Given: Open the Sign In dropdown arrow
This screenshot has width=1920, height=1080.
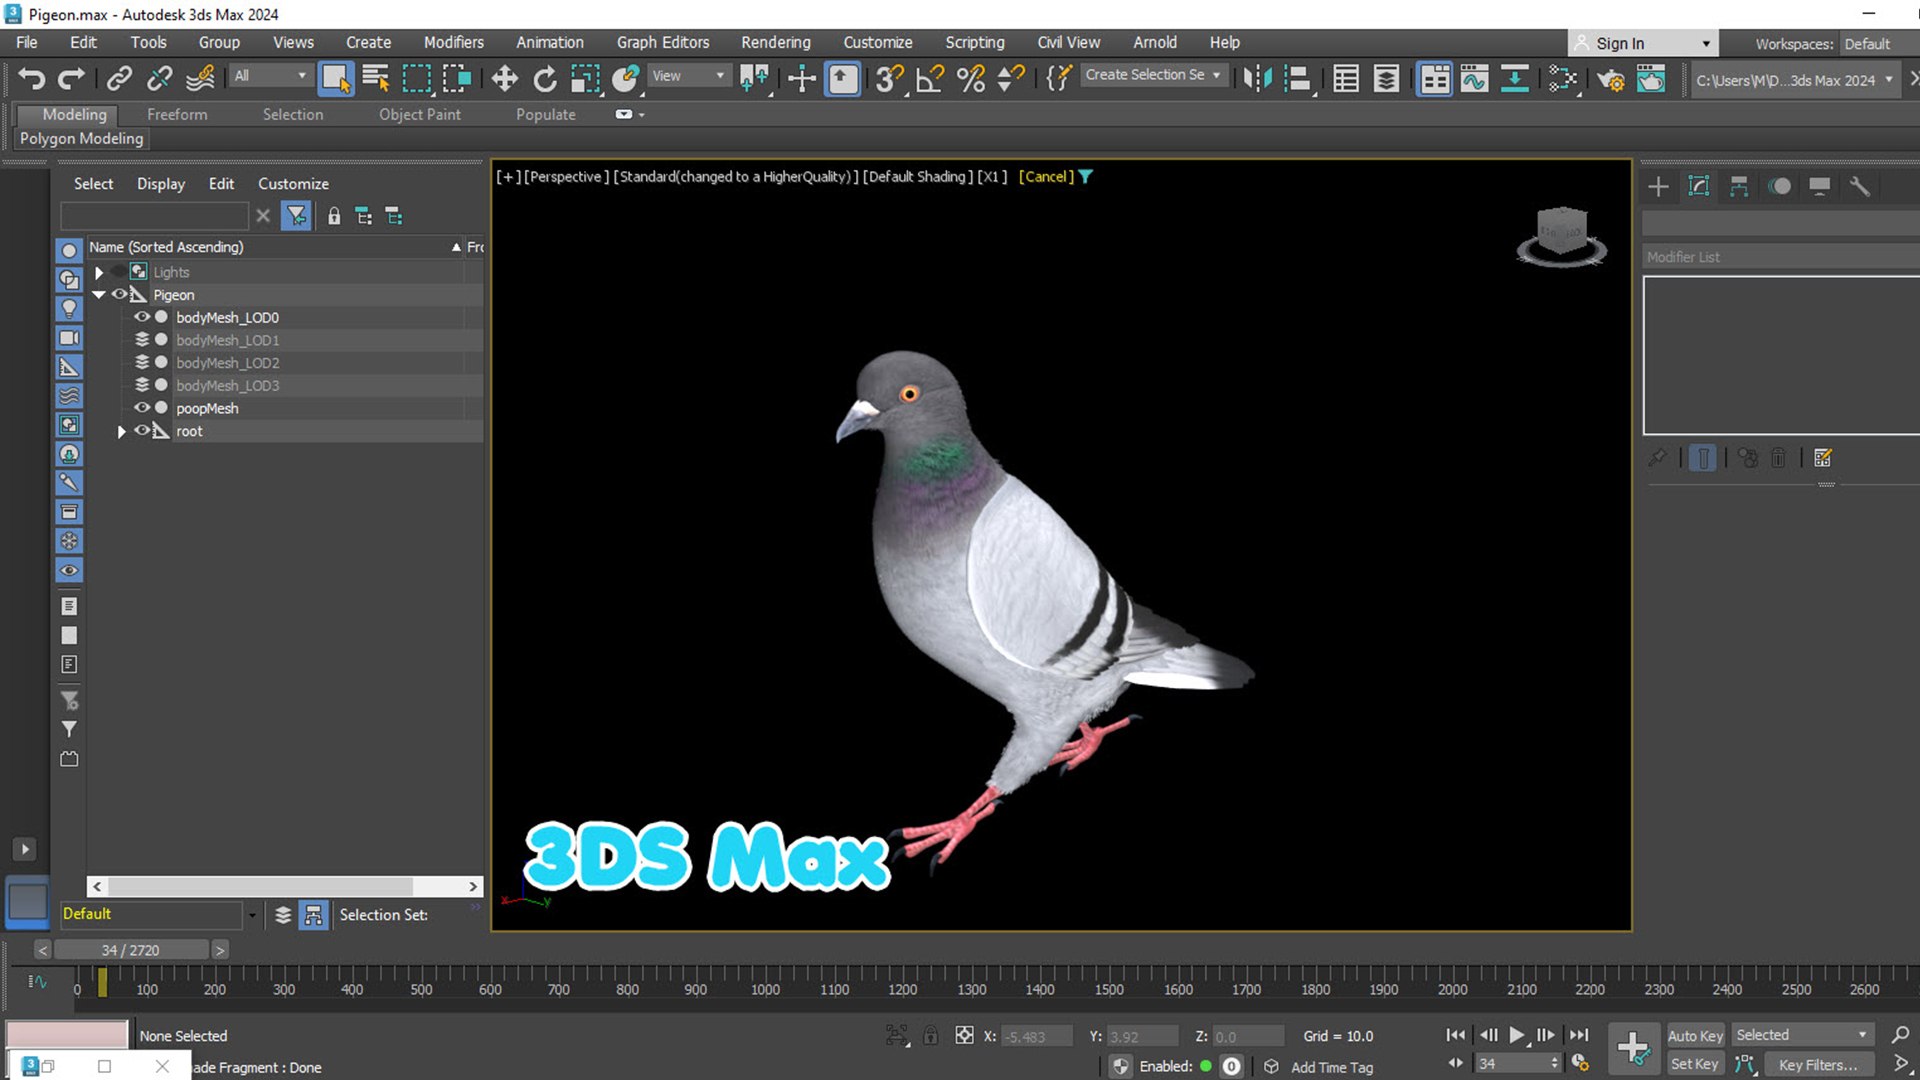Looking at the screenshot, I should [1706, 44].
